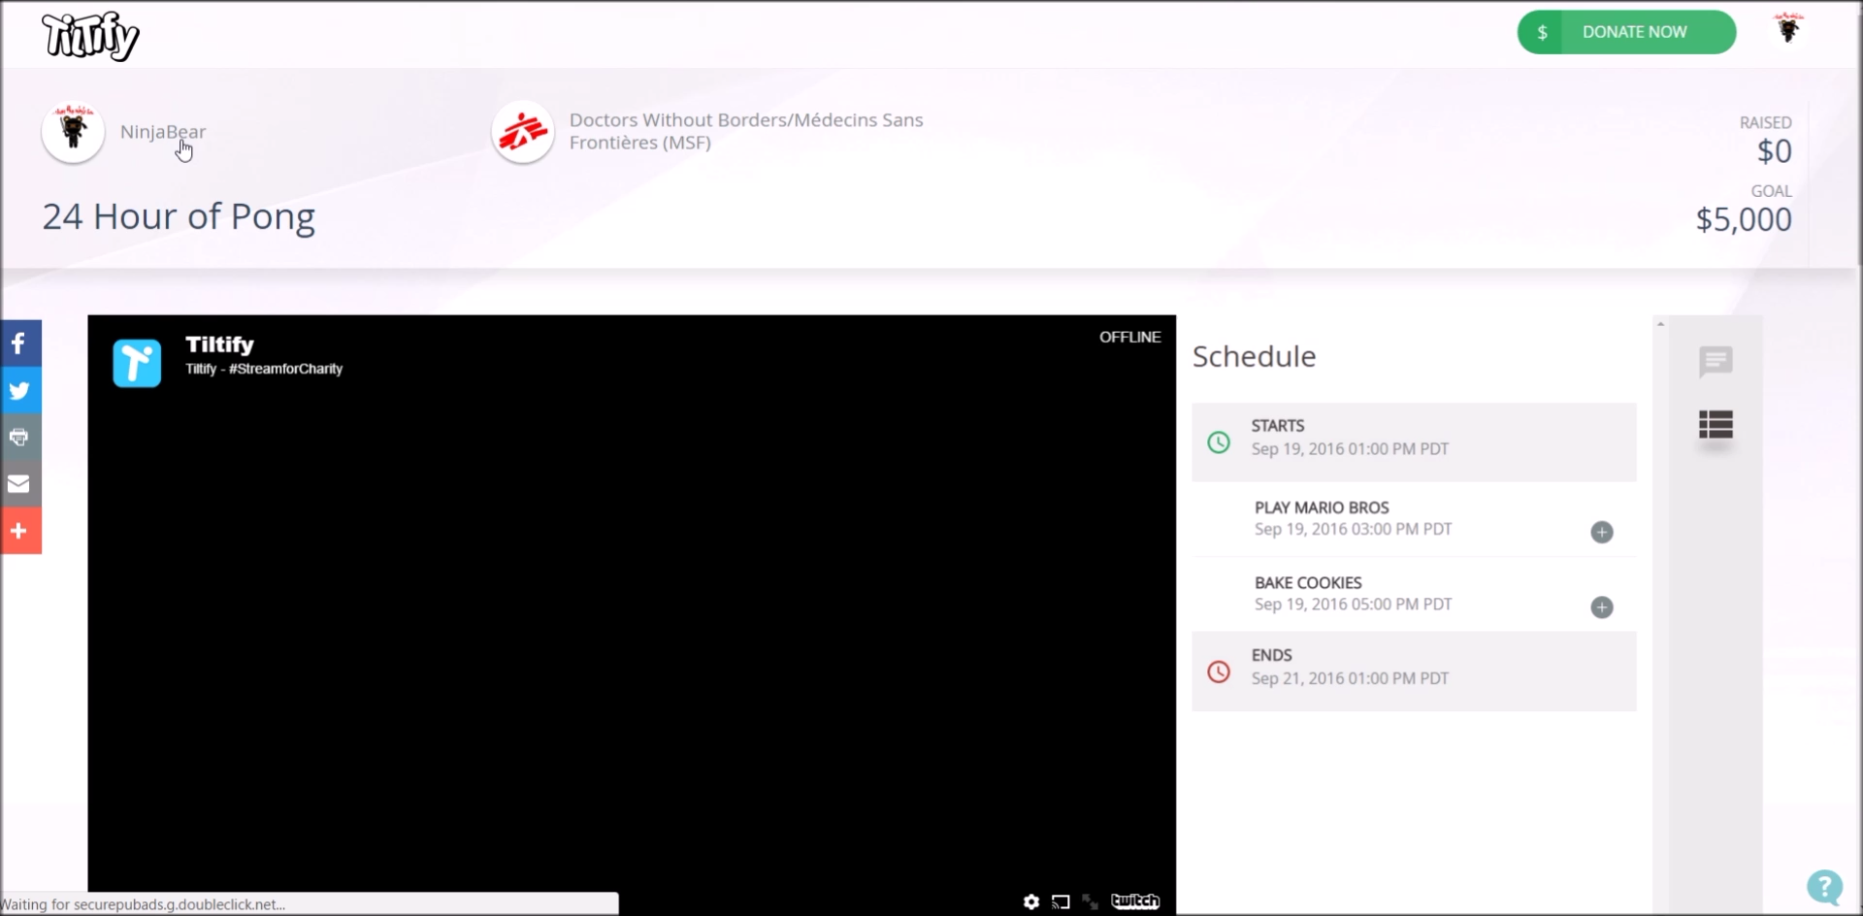Share campaign on Twitter
This screenshot has width=1863, height=916.
tap(20, 390)
